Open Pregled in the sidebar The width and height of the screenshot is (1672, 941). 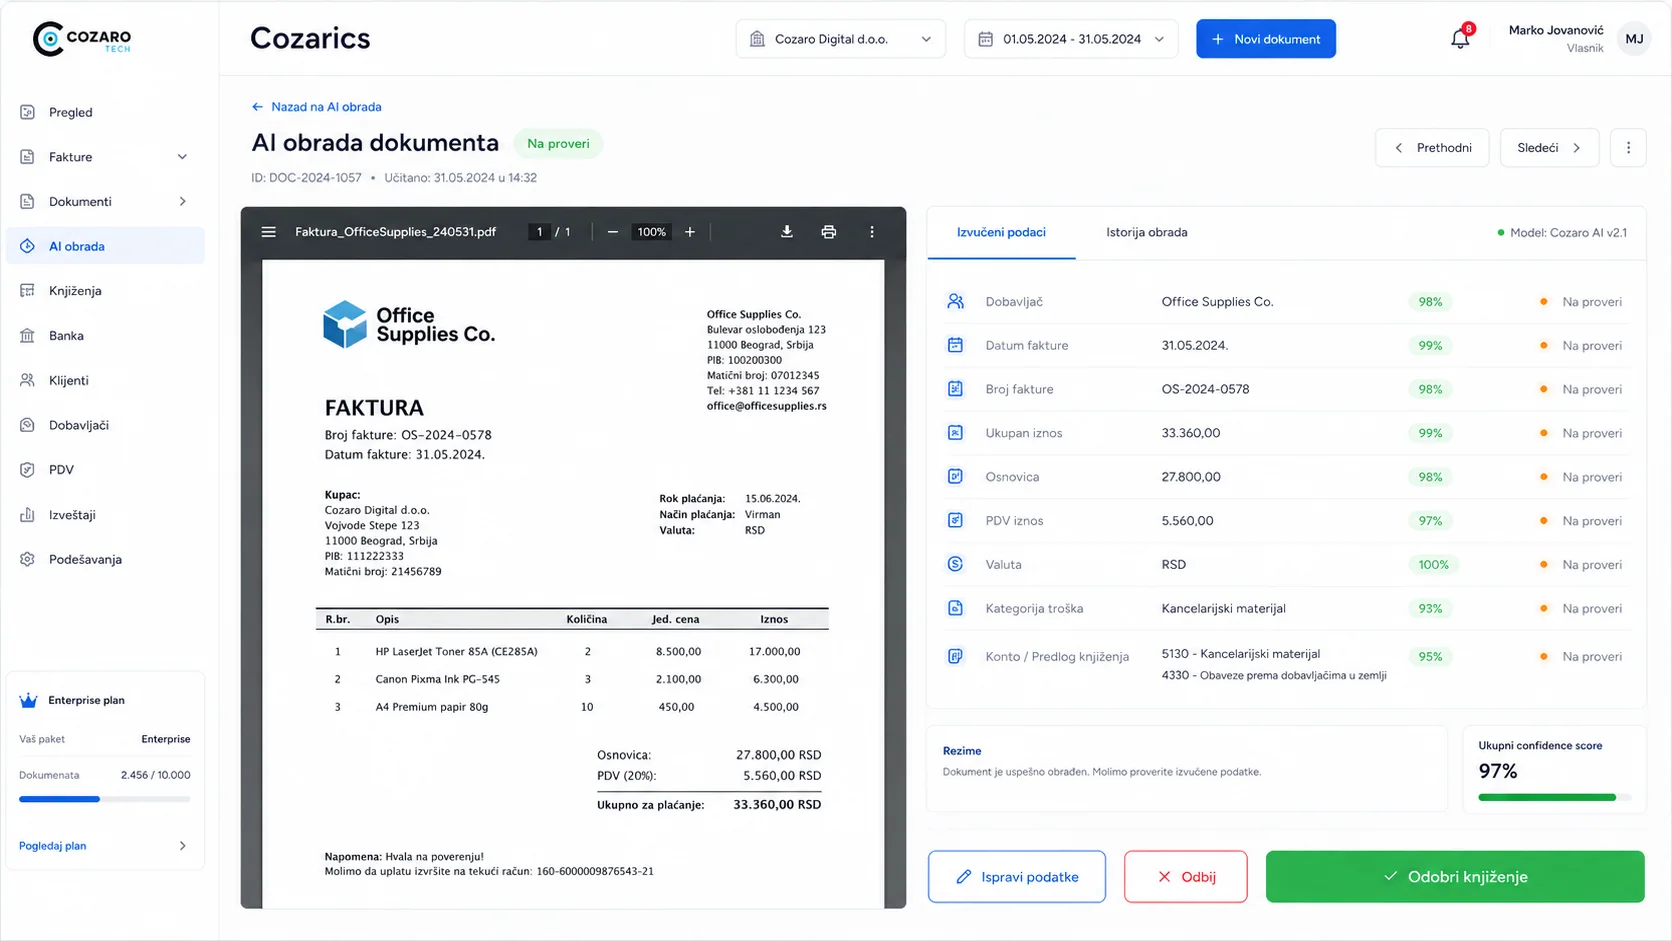coord(105,112)
